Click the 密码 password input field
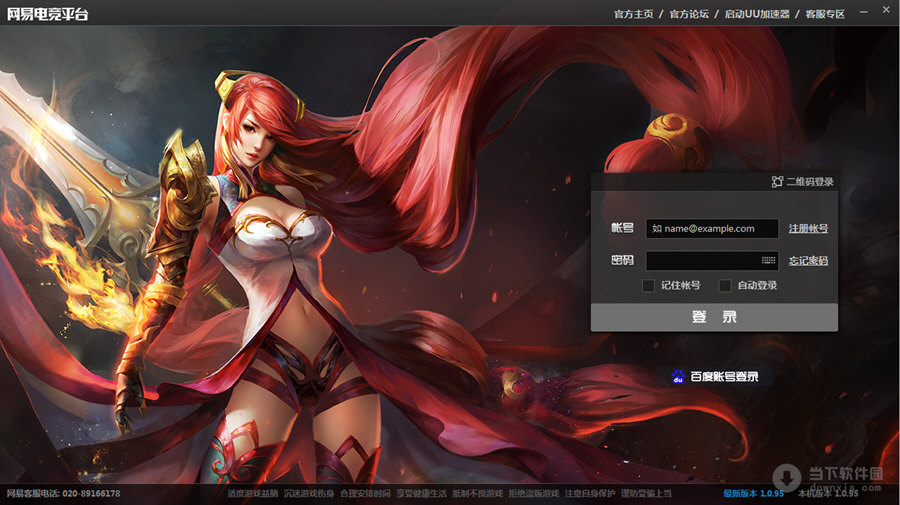 [x=712, y=261]
